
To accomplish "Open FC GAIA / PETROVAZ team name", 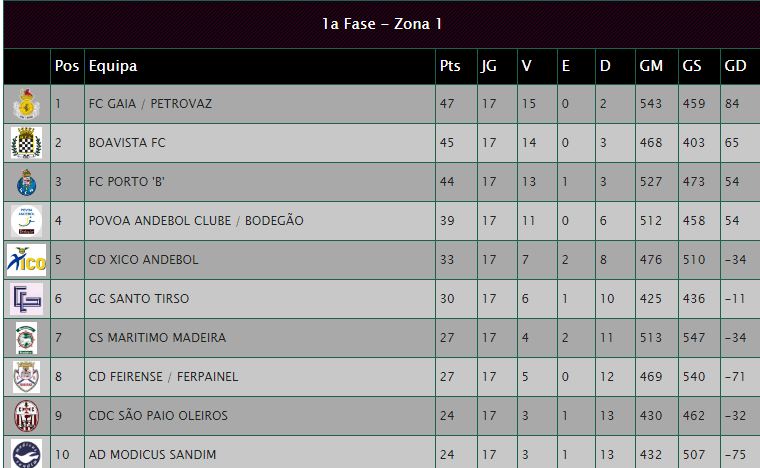I will (150, 104).
